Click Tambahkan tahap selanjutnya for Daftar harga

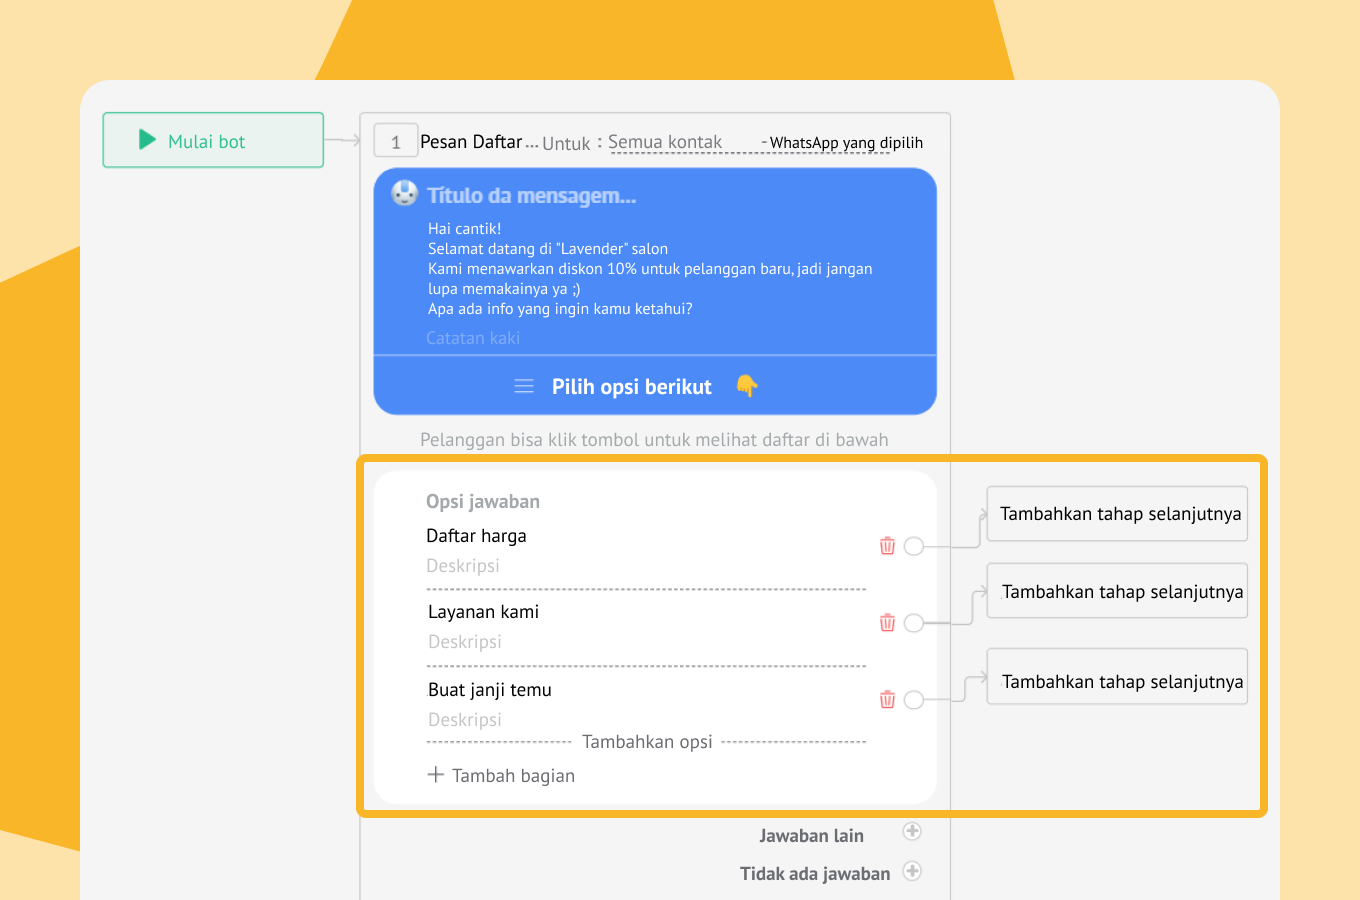pyautogui.click(x=1117, y=514)
